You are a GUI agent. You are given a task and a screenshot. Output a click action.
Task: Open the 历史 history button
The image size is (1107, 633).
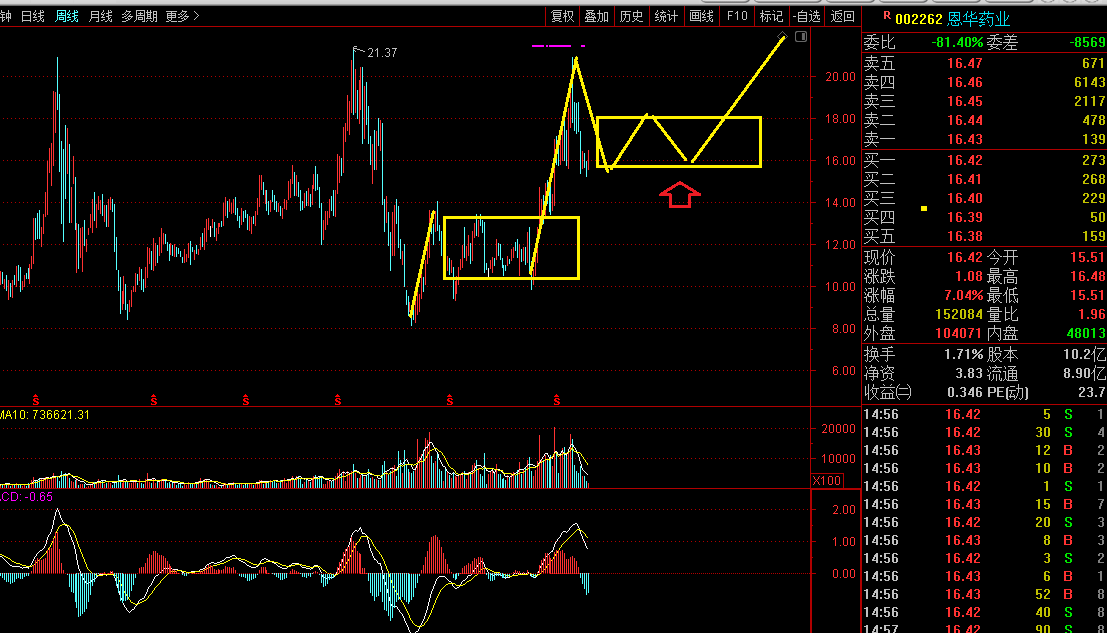point(631,16)
